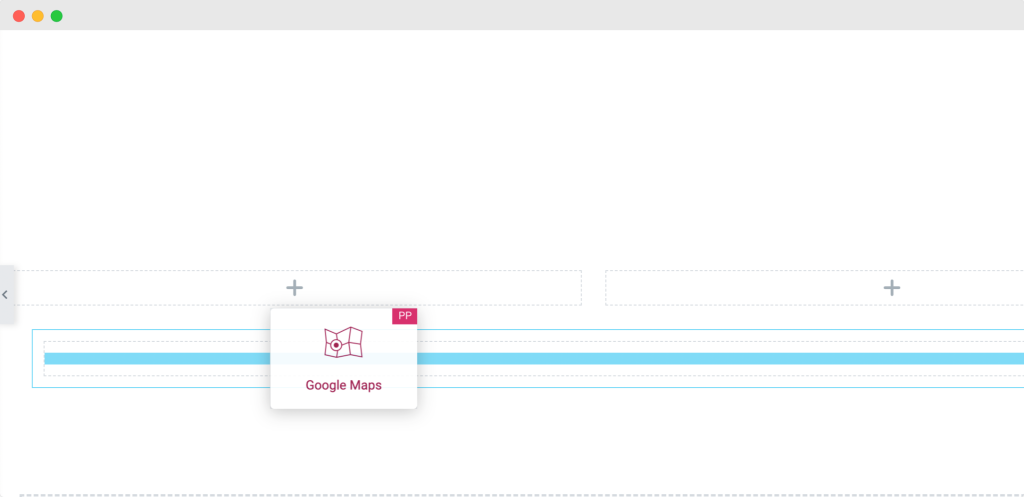1024x497 pixels.
Task: Click the empty white canvas above the sections
Action: coord(512,147)
